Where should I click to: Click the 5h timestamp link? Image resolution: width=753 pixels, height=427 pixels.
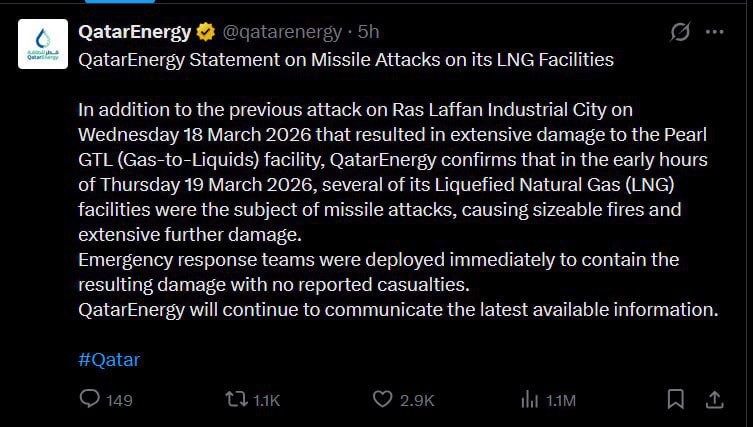click(x=368, y=33)
